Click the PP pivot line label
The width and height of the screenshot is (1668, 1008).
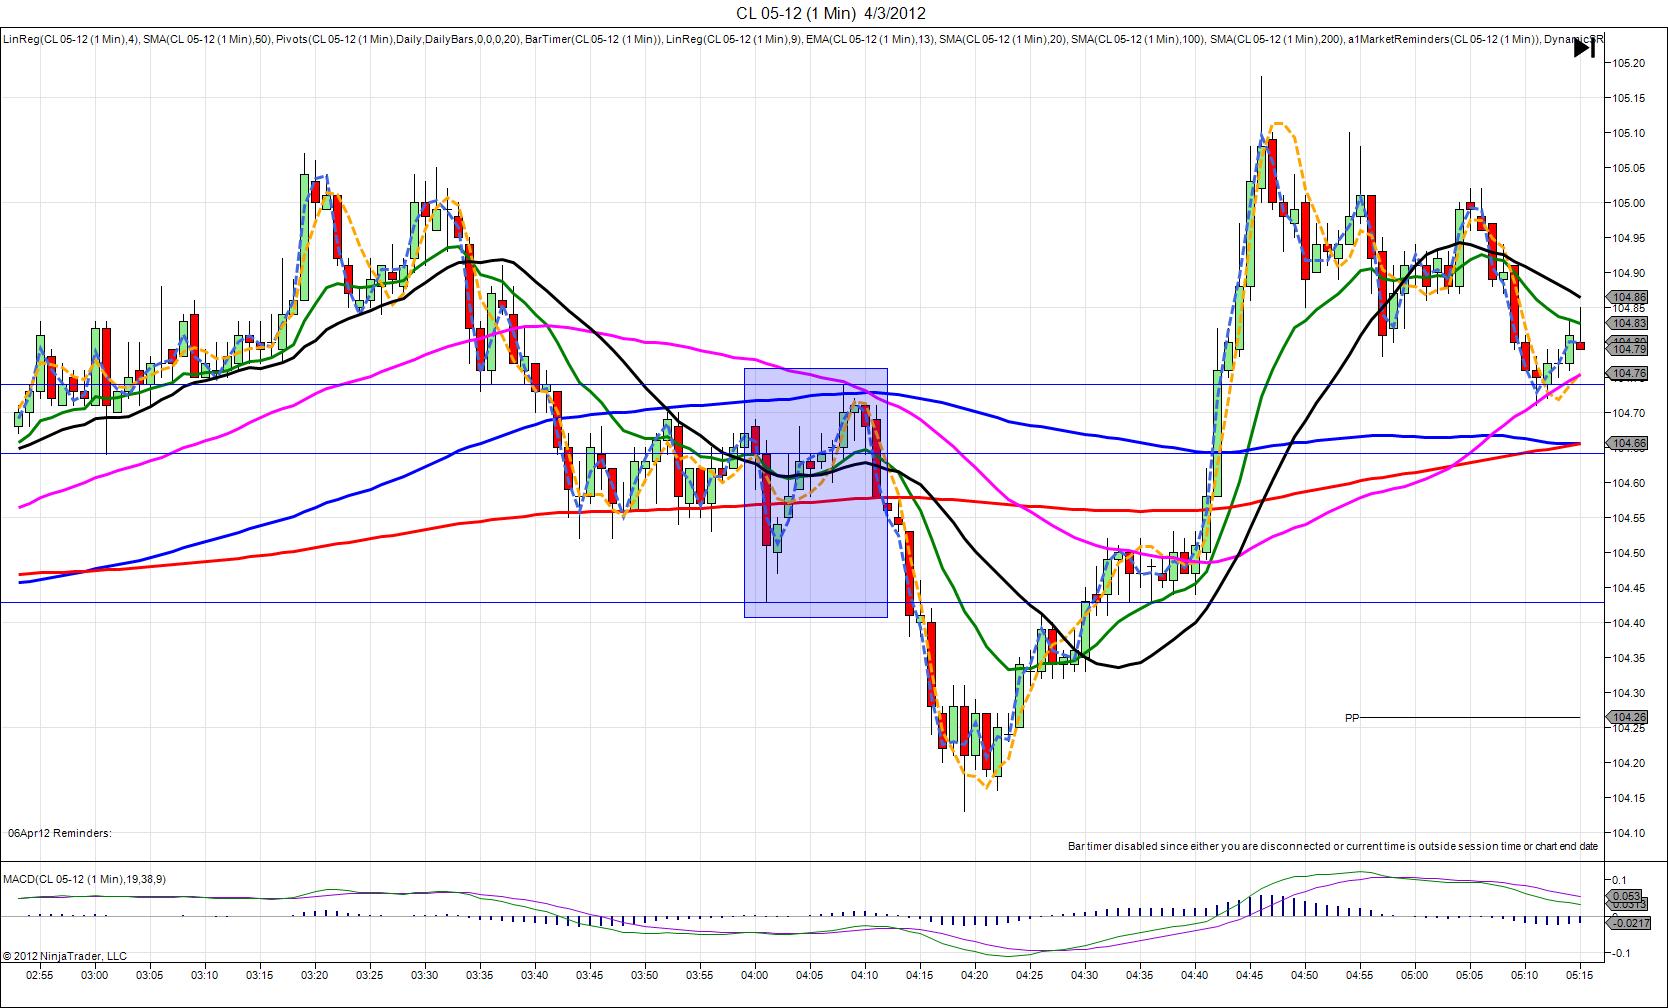click(1352, 718)
